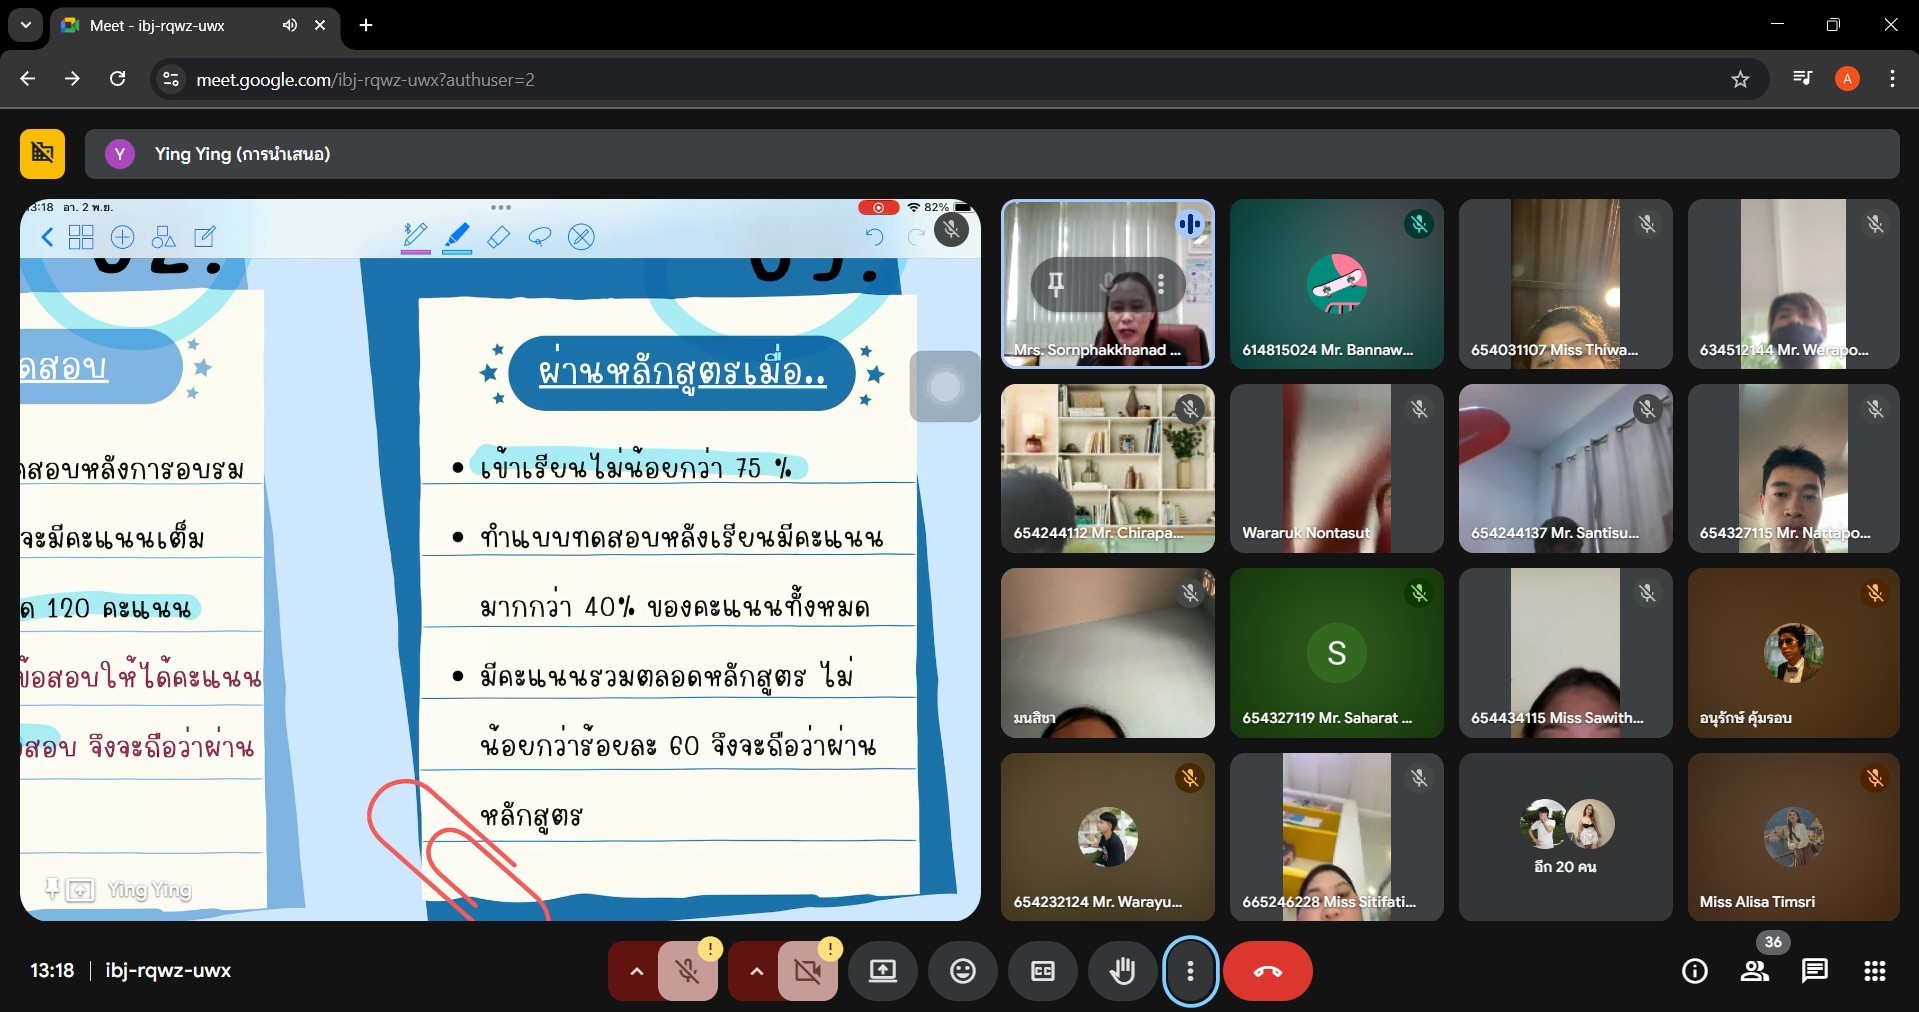Leave the call with red hangup button
This screenshot has height=1012, width=1919.
tap(1267, 970)
